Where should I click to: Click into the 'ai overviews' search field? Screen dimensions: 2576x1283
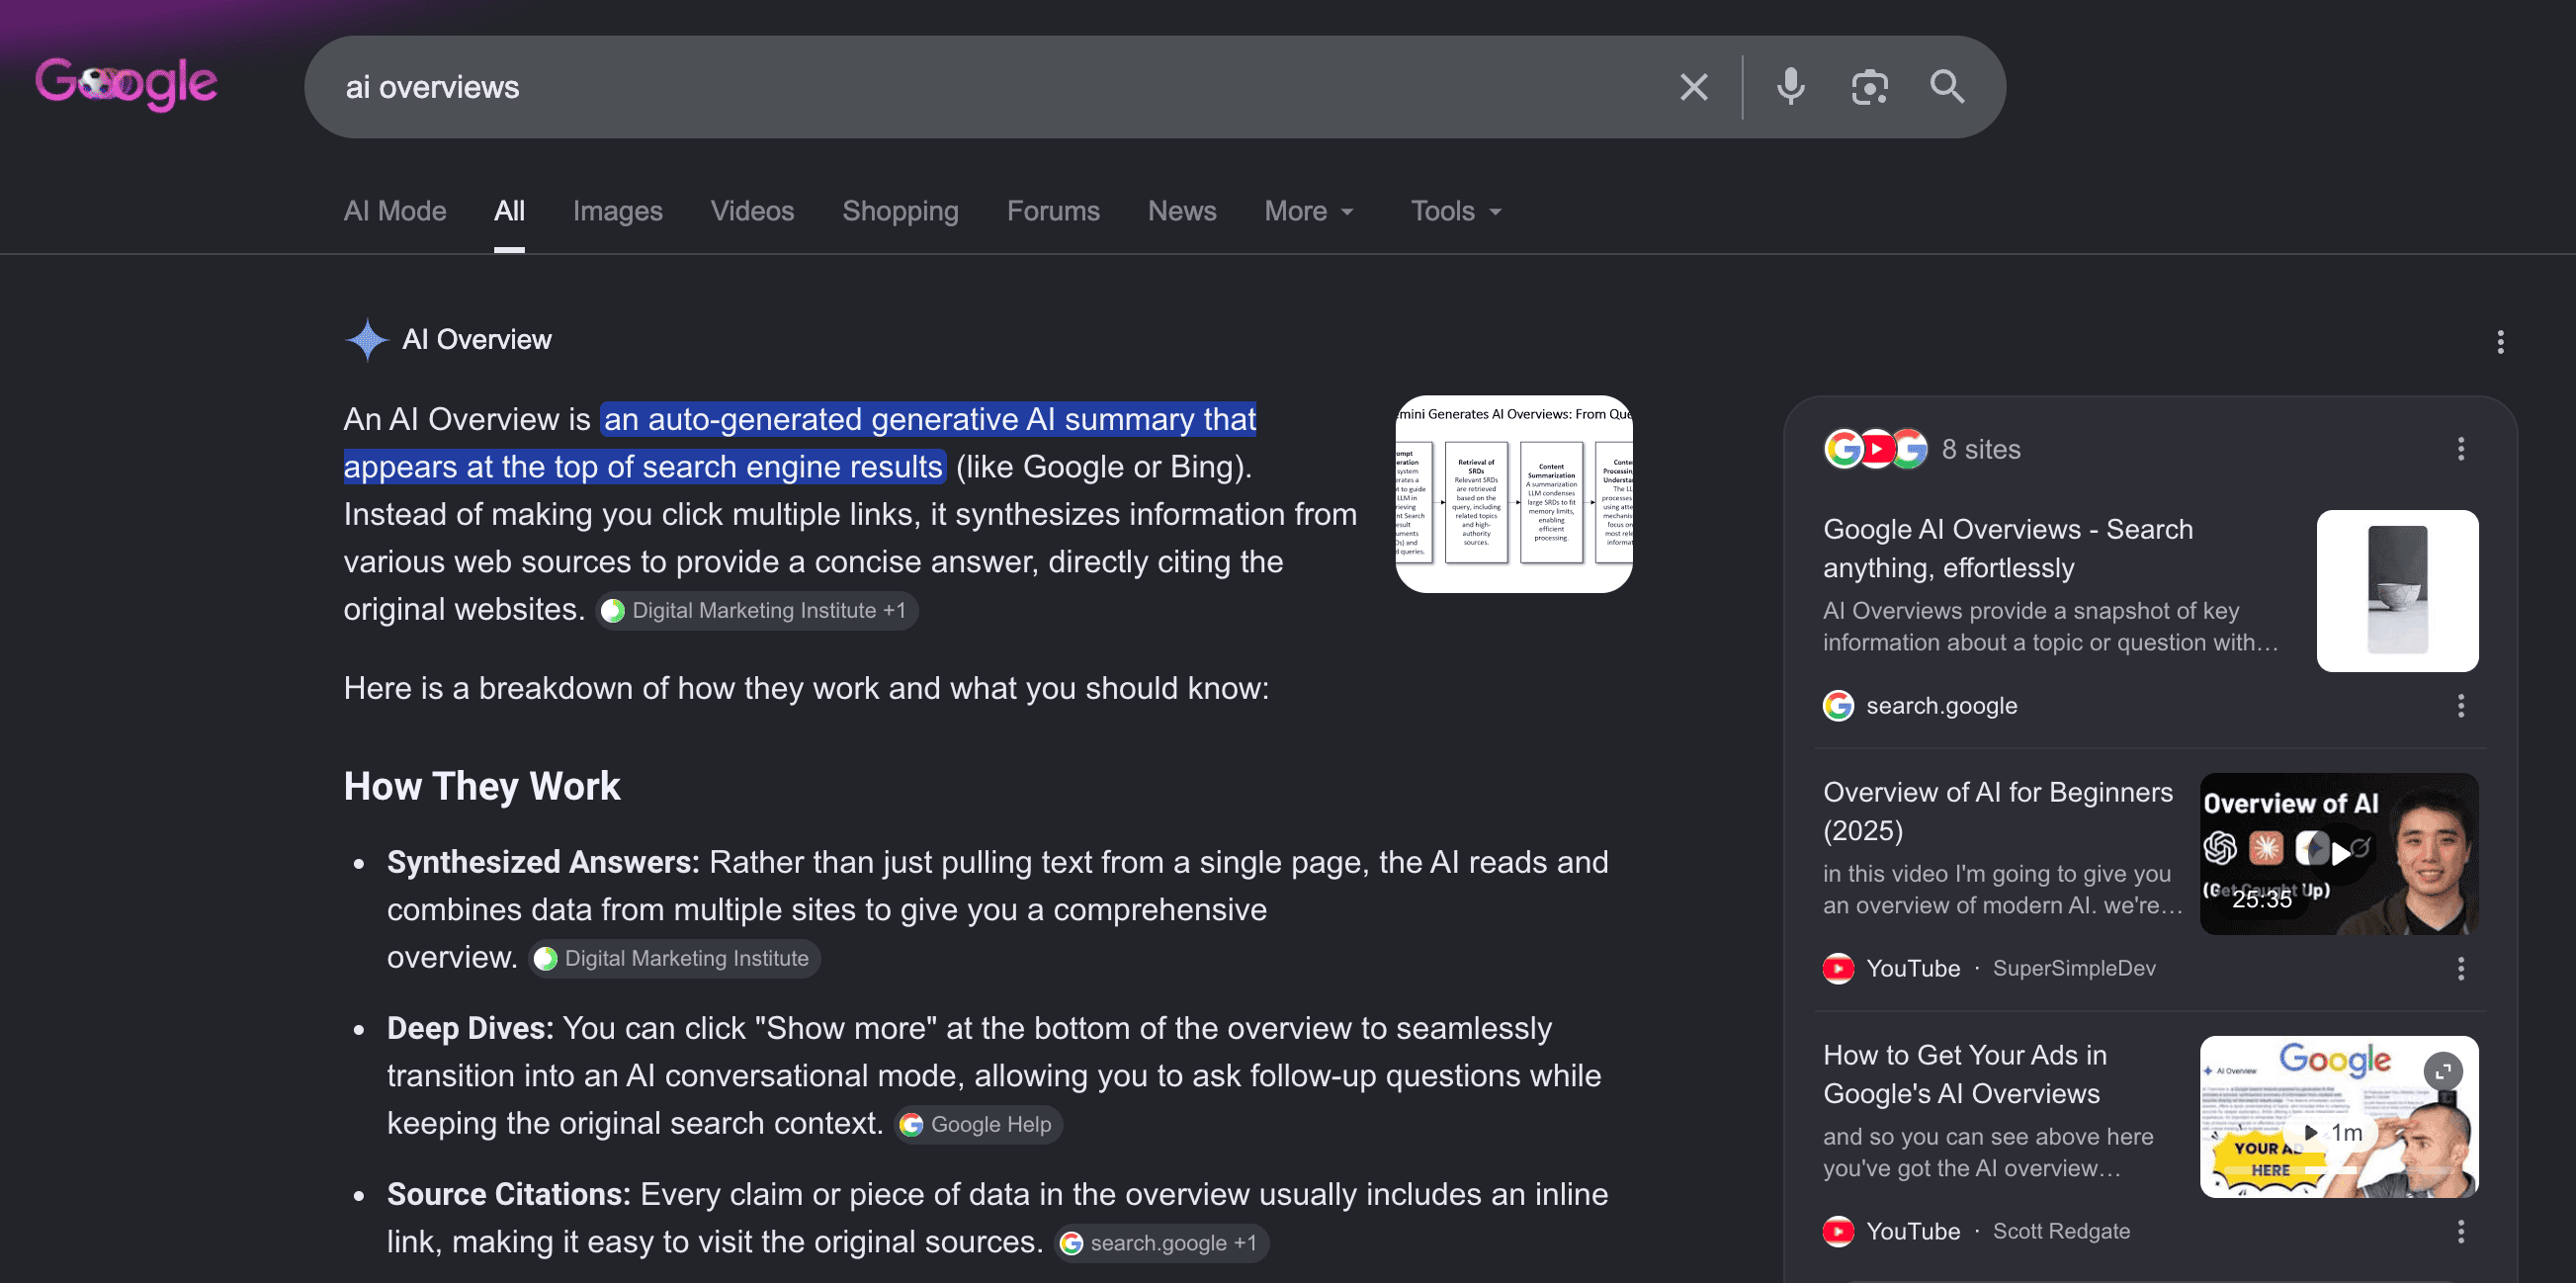coord(990,87)
